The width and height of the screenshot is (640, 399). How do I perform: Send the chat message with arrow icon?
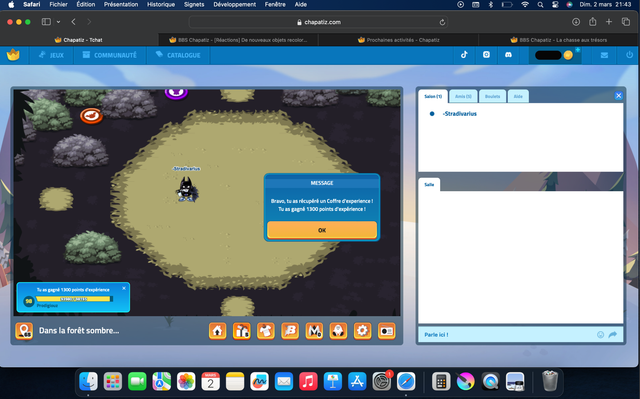click(x=613, y=335)
